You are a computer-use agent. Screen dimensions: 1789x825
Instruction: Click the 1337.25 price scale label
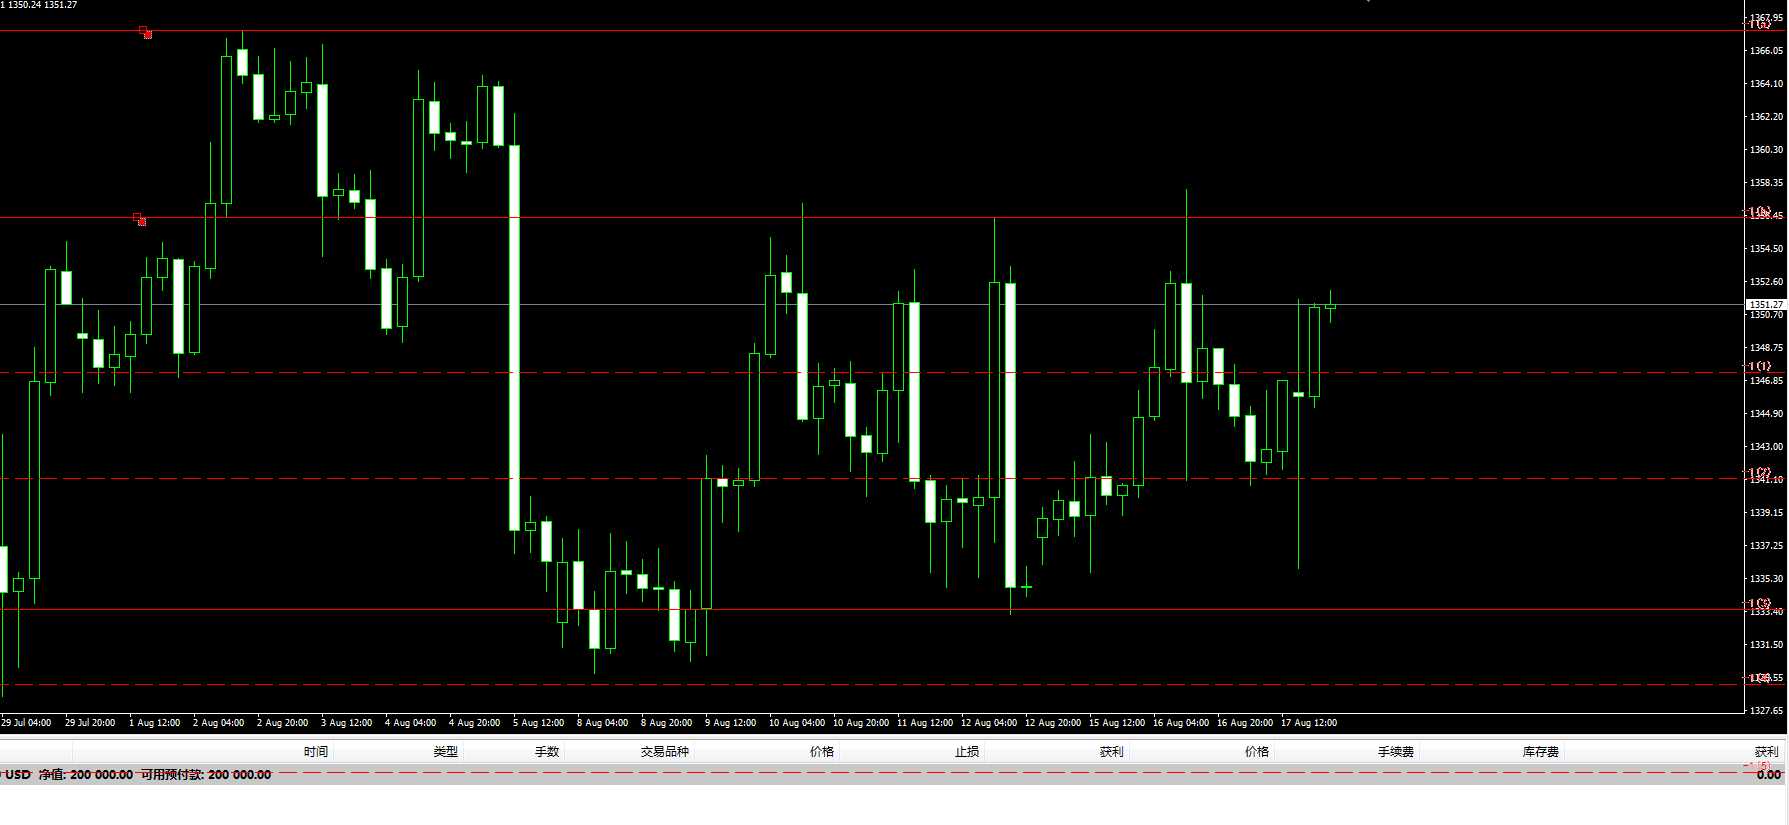[1766, 546]
